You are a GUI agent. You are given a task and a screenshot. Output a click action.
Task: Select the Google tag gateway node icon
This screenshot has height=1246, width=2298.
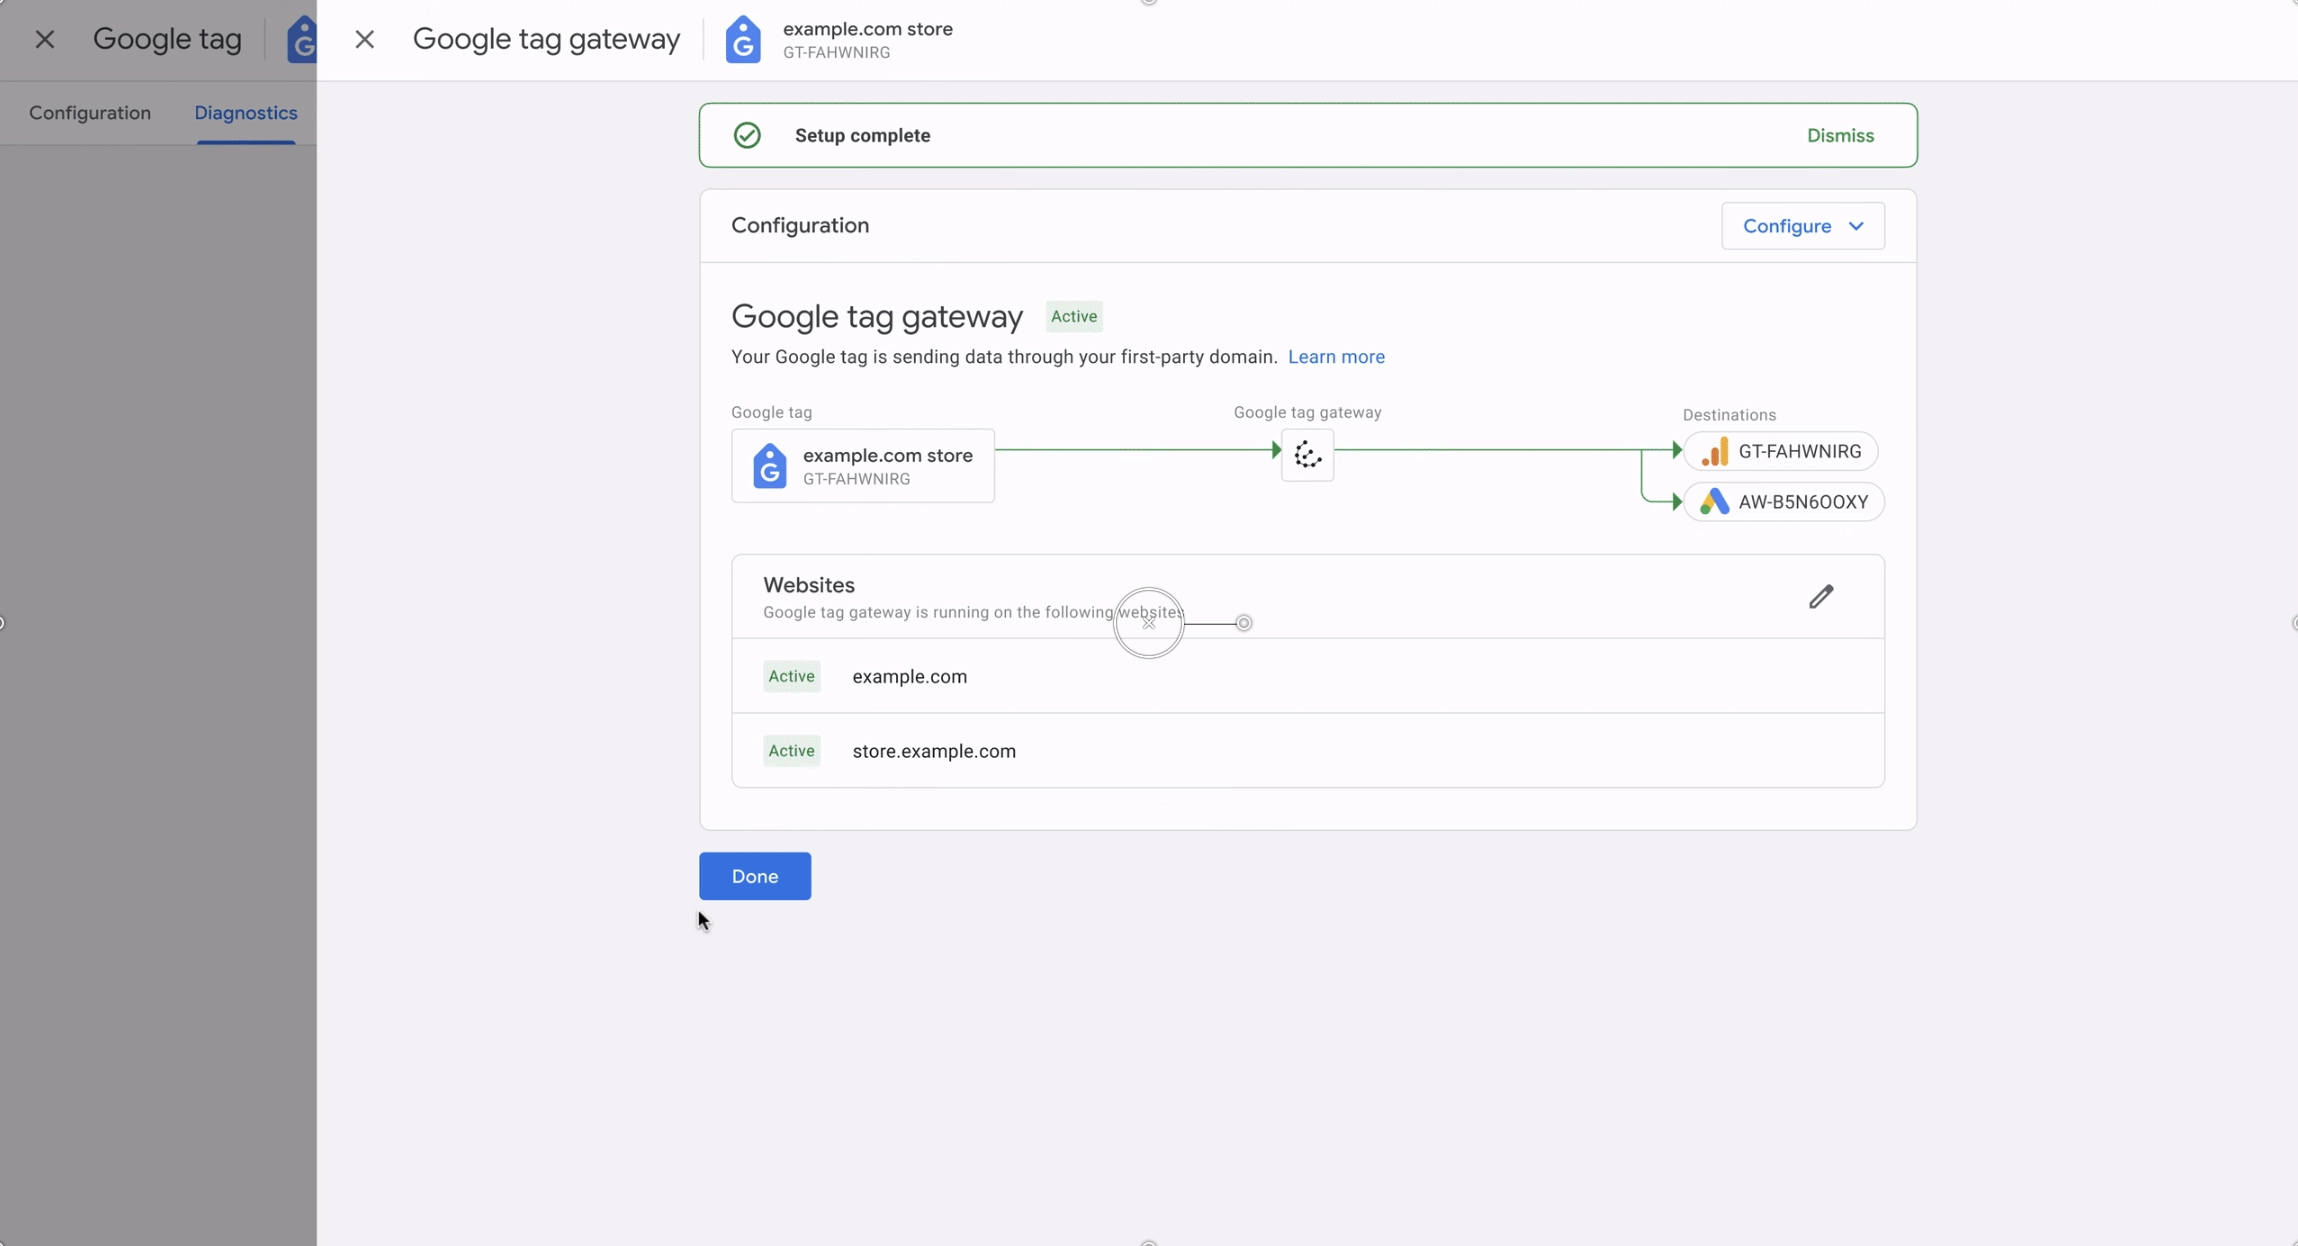tap(1307, 455)
